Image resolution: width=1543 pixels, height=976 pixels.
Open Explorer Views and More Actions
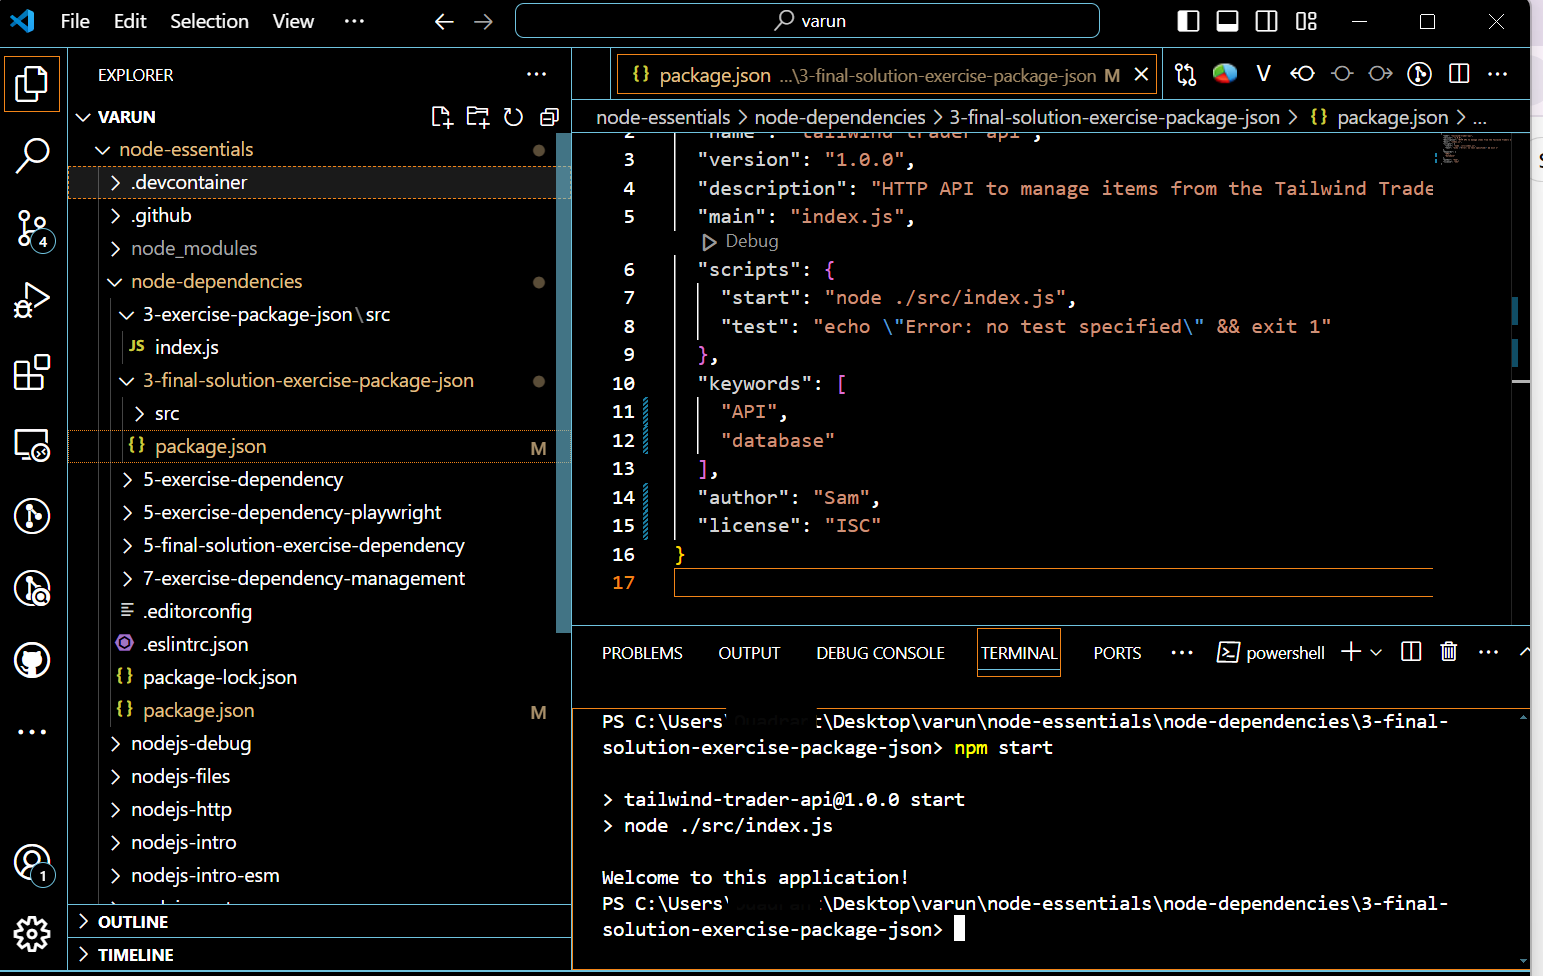point(537,74)
